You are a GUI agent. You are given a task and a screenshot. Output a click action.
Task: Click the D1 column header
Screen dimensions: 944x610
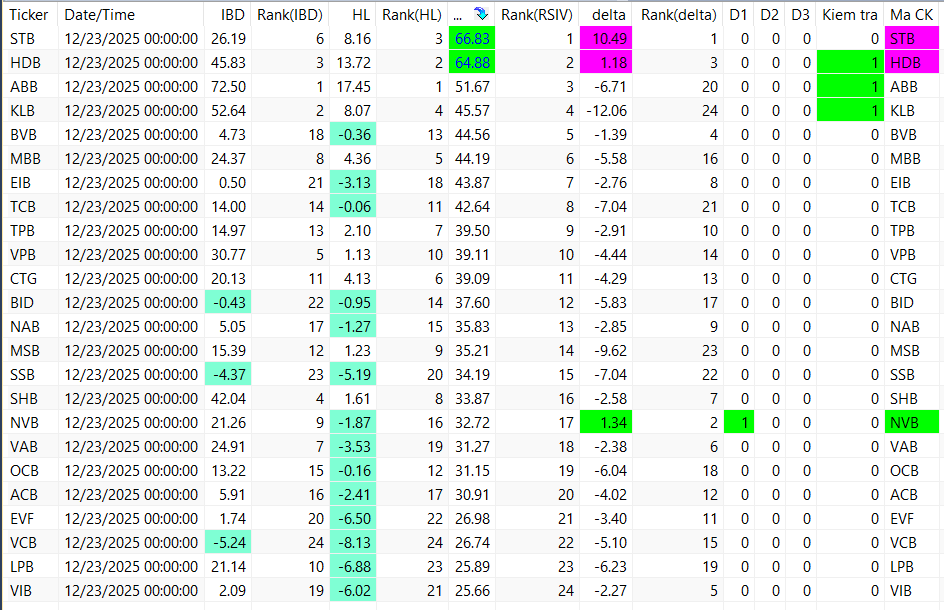738,14
